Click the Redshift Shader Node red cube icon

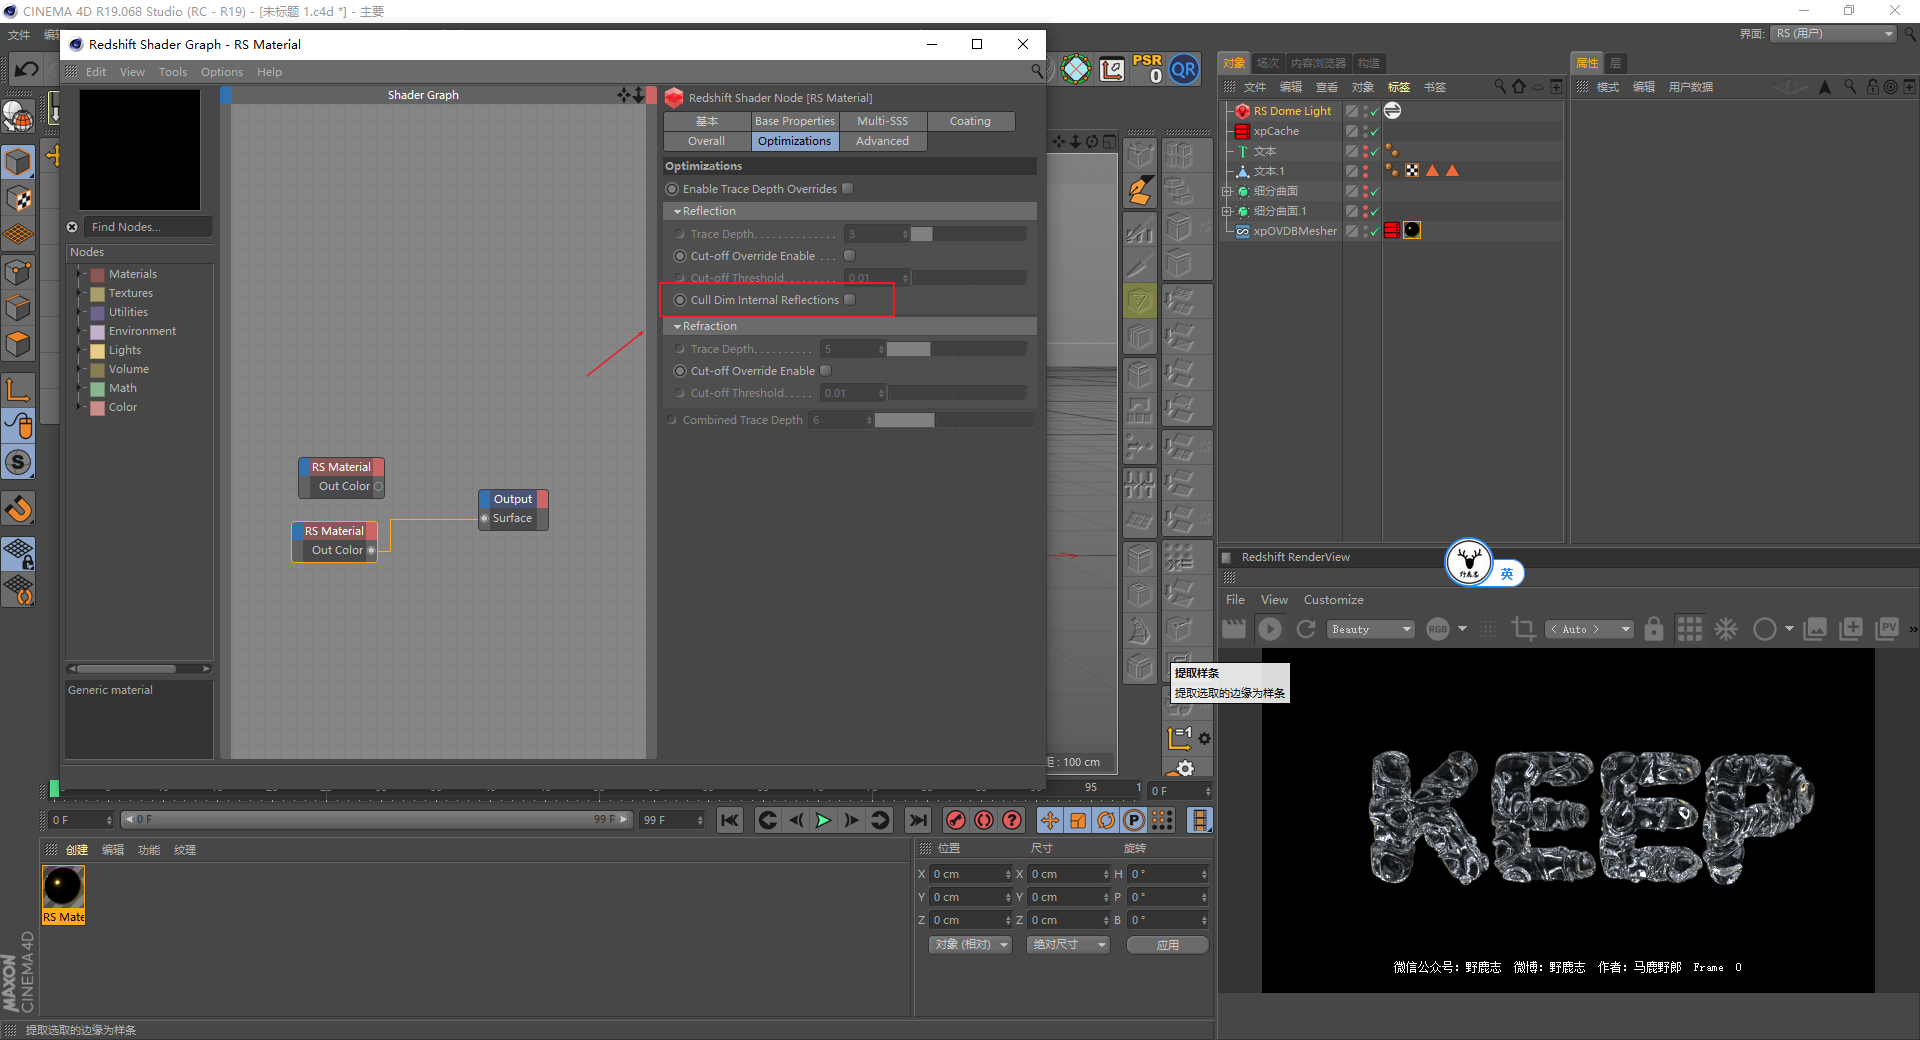(x=674, y=97)
